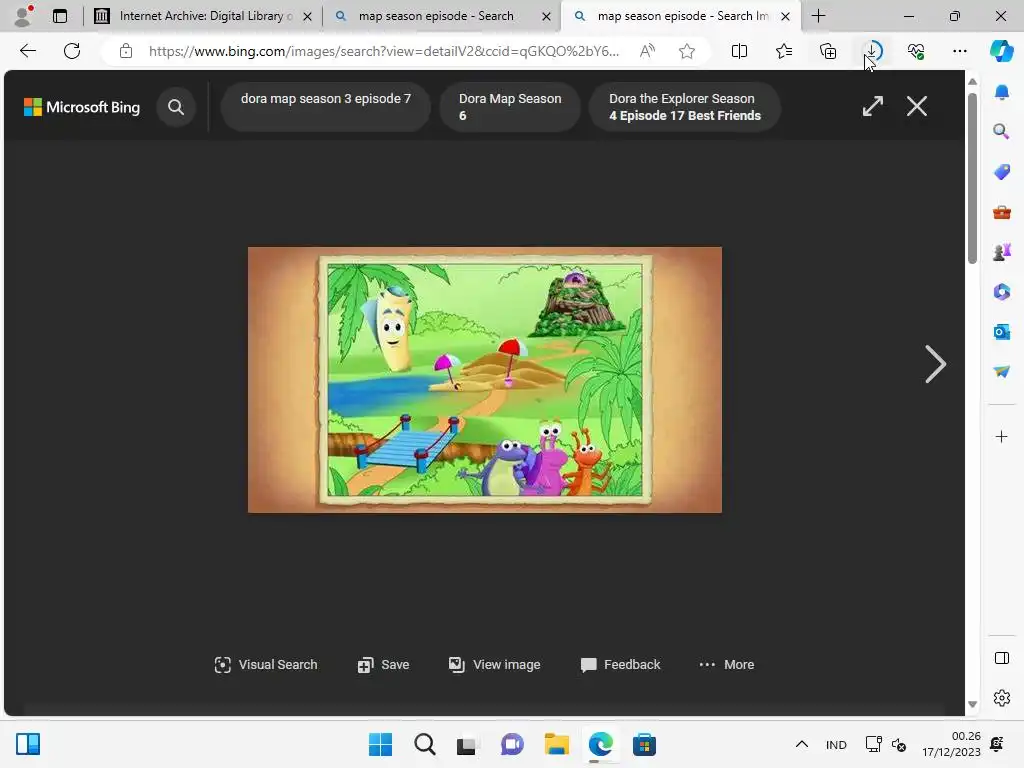1024x768 pixels.
Task: Open Collections in the toolbar
Action: tap(828, 51)
